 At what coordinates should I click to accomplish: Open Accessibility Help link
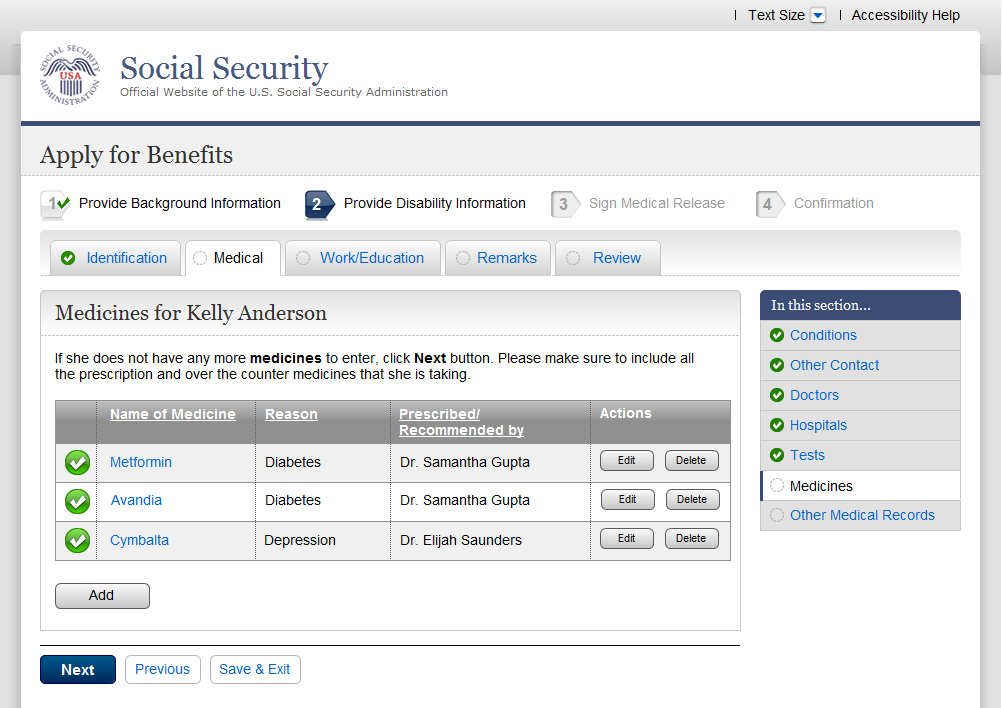click(x=905, y=15)
